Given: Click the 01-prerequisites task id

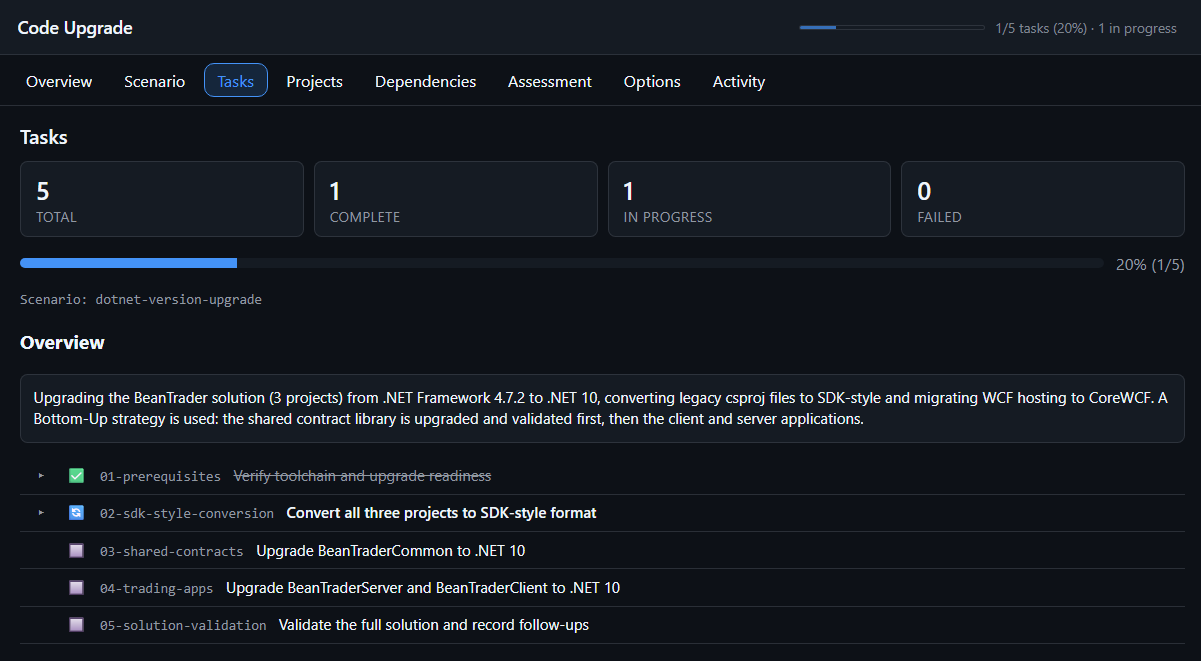Looking at the screenshot, I should pos(160,476).
